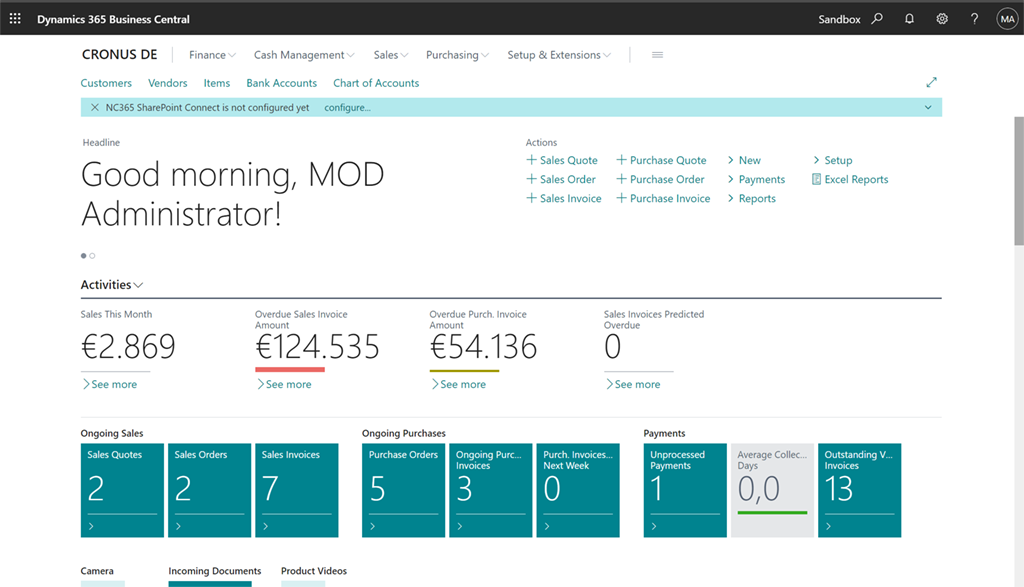
Task: Click the Excel Reports document icon
Action: pos(816,179)
